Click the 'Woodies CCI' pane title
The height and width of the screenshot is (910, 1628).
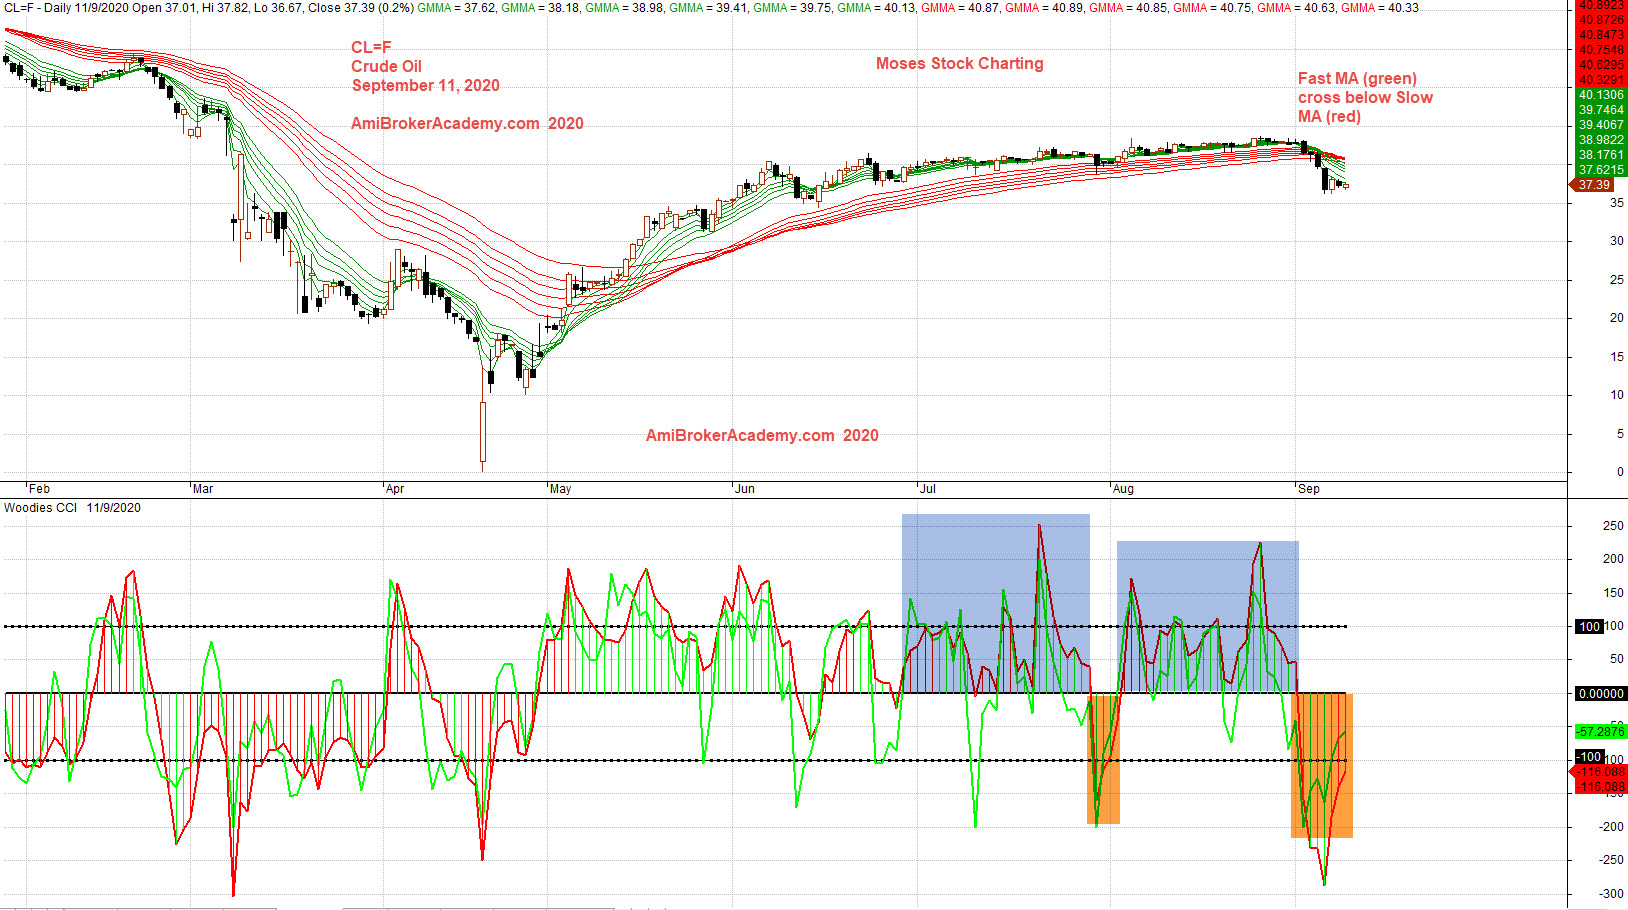pos(41,508)
